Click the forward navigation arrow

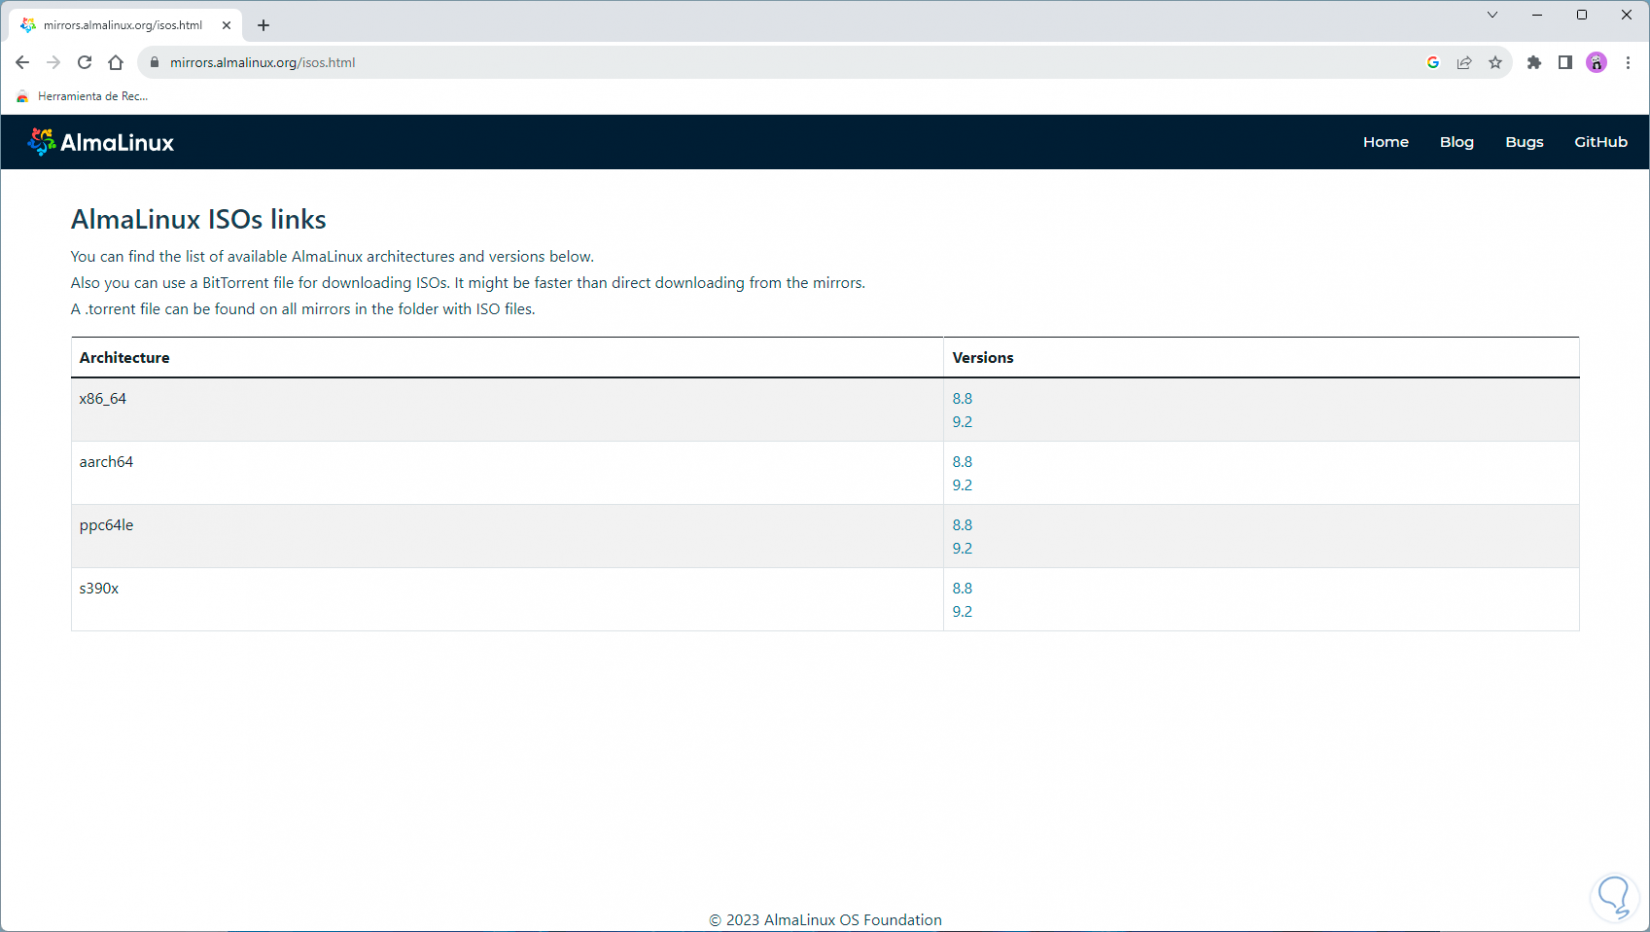pyautogui.click(x=53, y=62)
